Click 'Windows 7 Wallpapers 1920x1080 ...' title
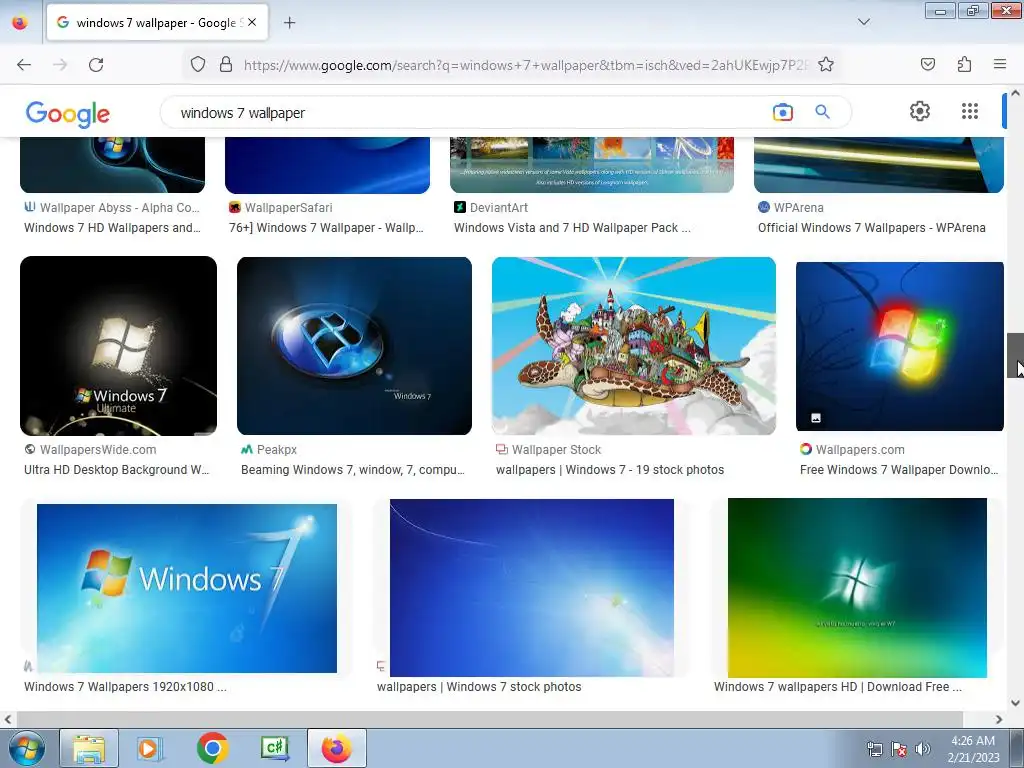The height and width of the screenshot is (768, 1024). [x=125, y=686]
